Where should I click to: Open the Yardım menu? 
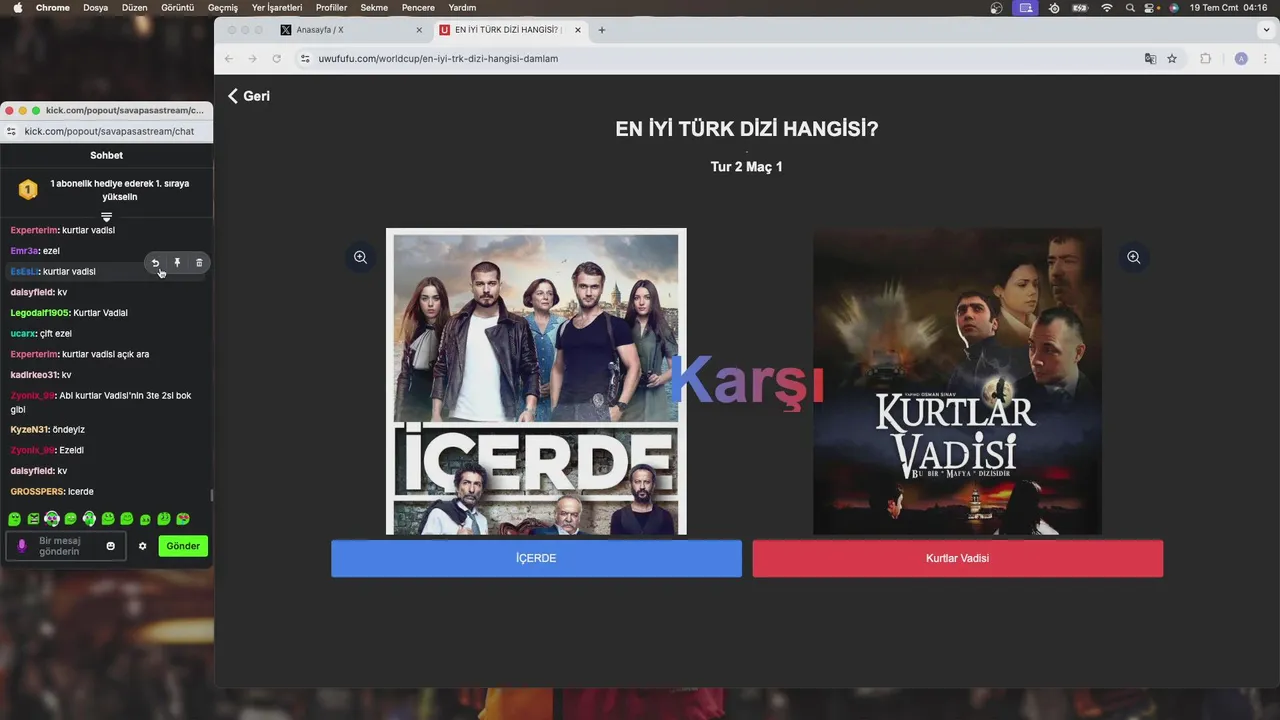pyautogui.click(x=462, y=8)
